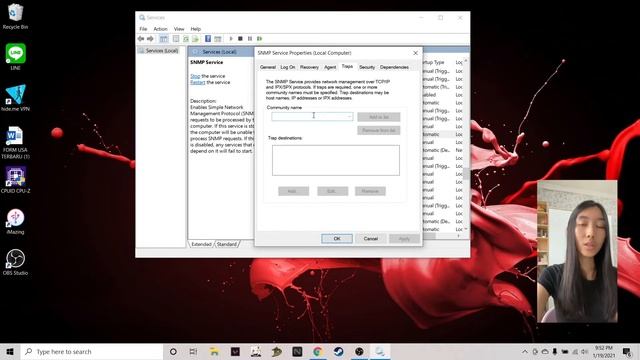The image size is (640, 360).
Task: Click the Services app icon on the taskbar
Action: [x=380, y=351]
